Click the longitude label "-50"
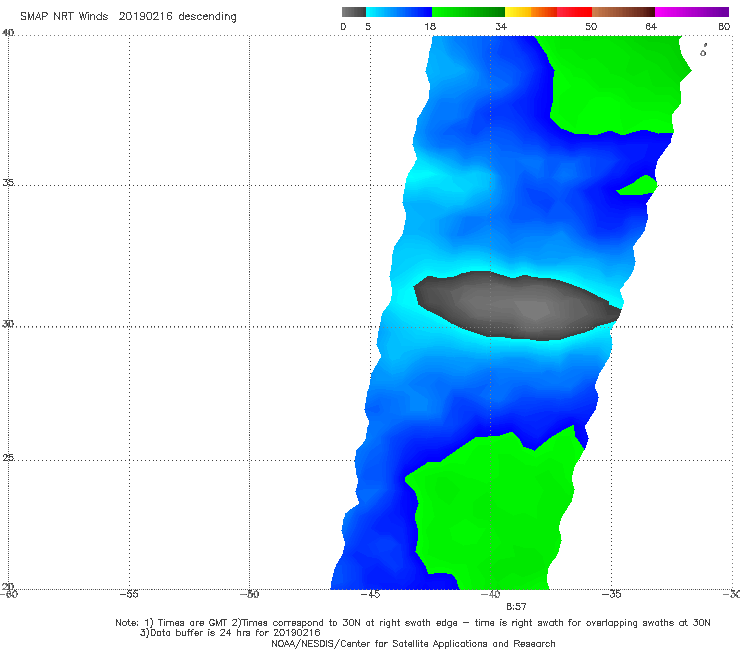 click(x=249, y=594)
